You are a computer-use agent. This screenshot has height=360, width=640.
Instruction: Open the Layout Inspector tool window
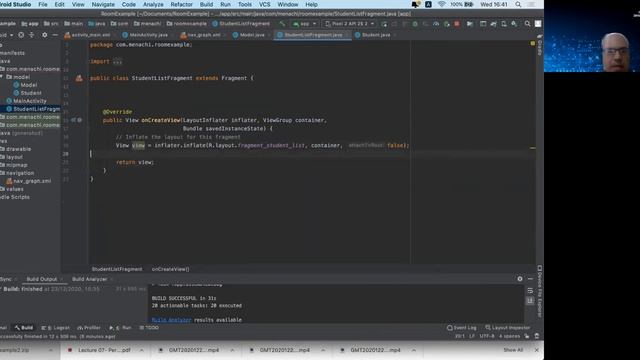tap(508, 328)
